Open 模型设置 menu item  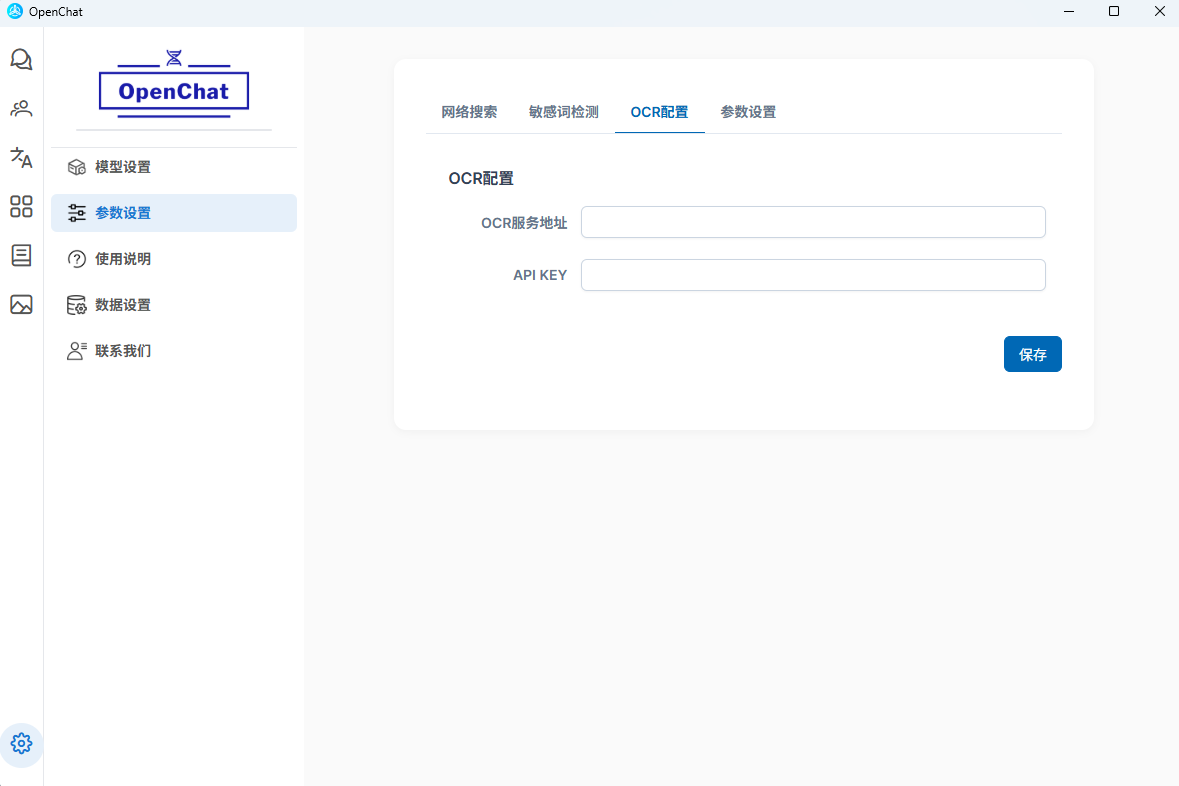pyautogui.click(x=174, y=167)
